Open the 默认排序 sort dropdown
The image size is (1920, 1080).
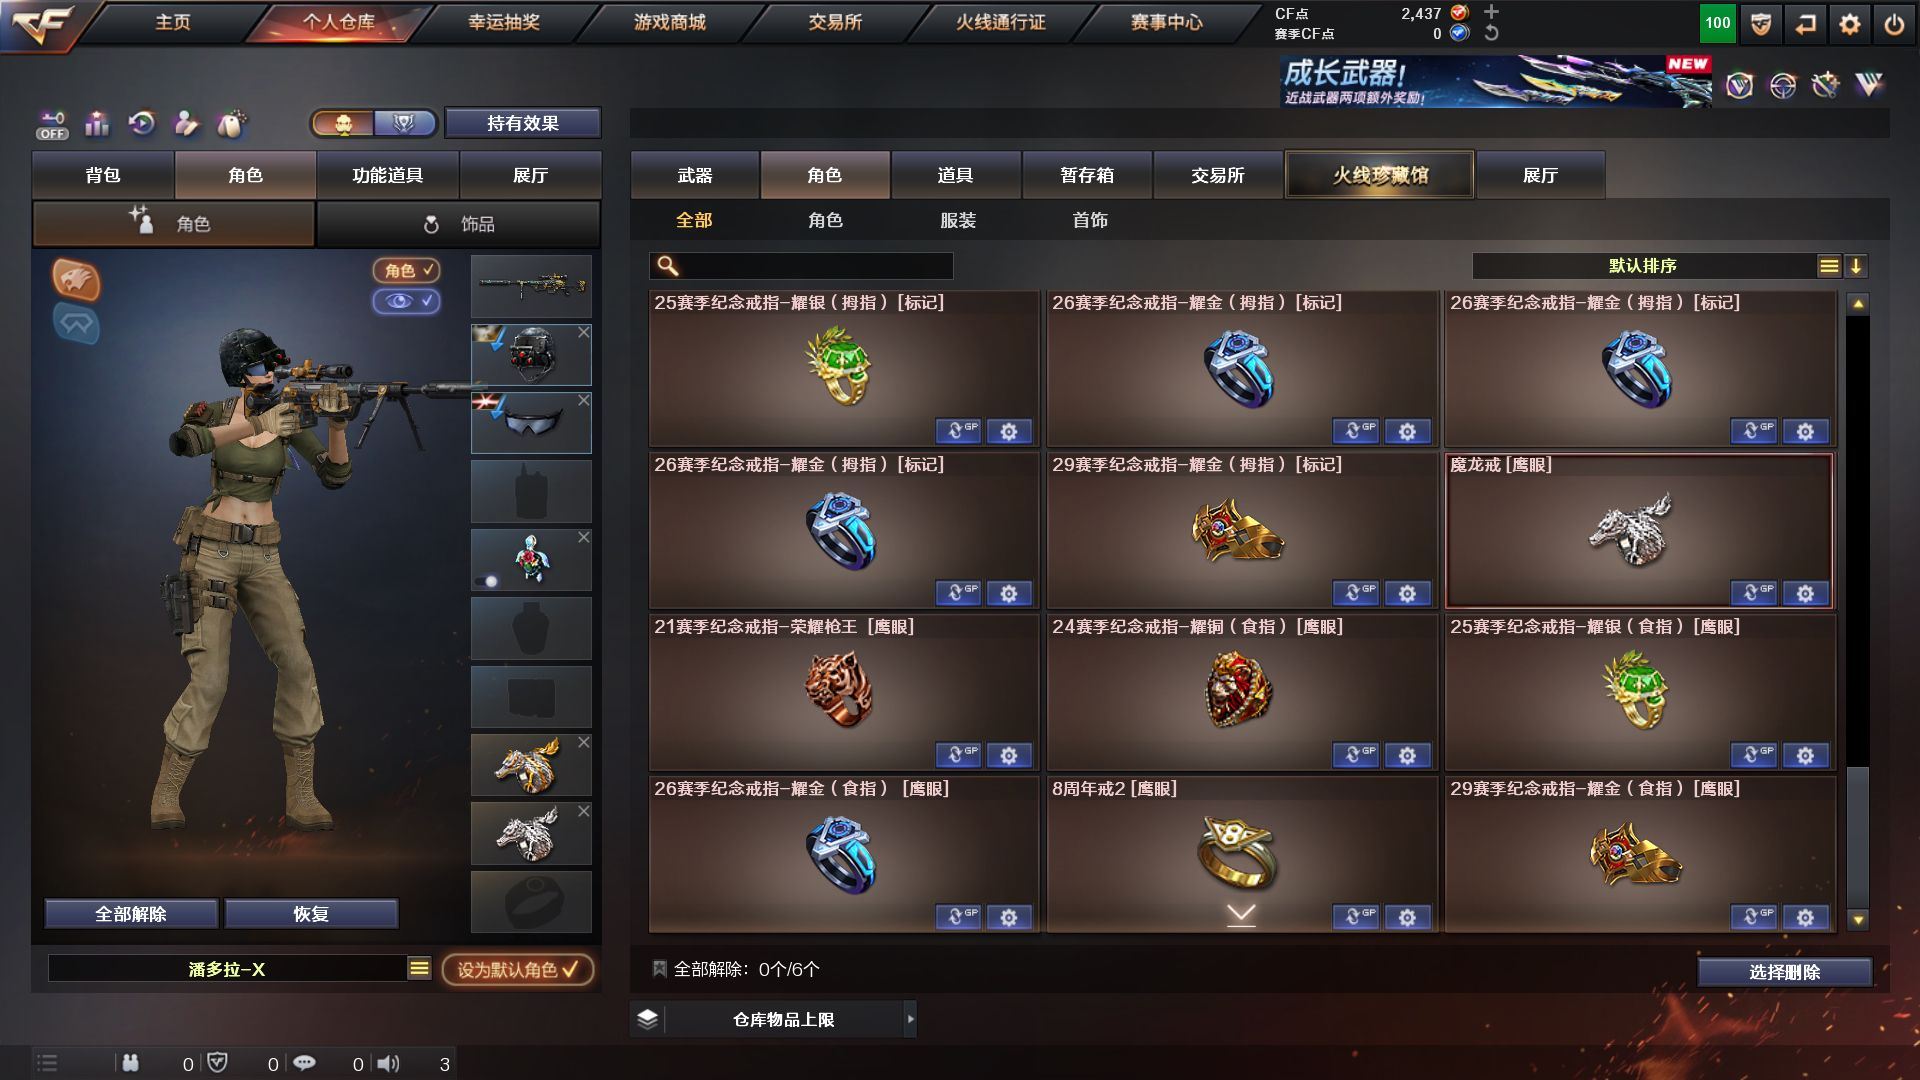point(1642,266)
